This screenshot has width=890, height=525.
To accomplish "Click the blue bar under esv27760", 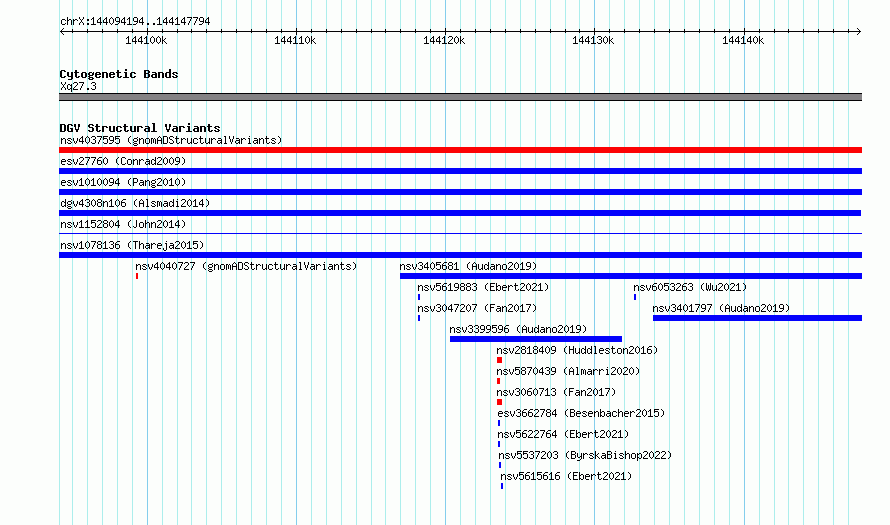I will (x=460, y=171).
